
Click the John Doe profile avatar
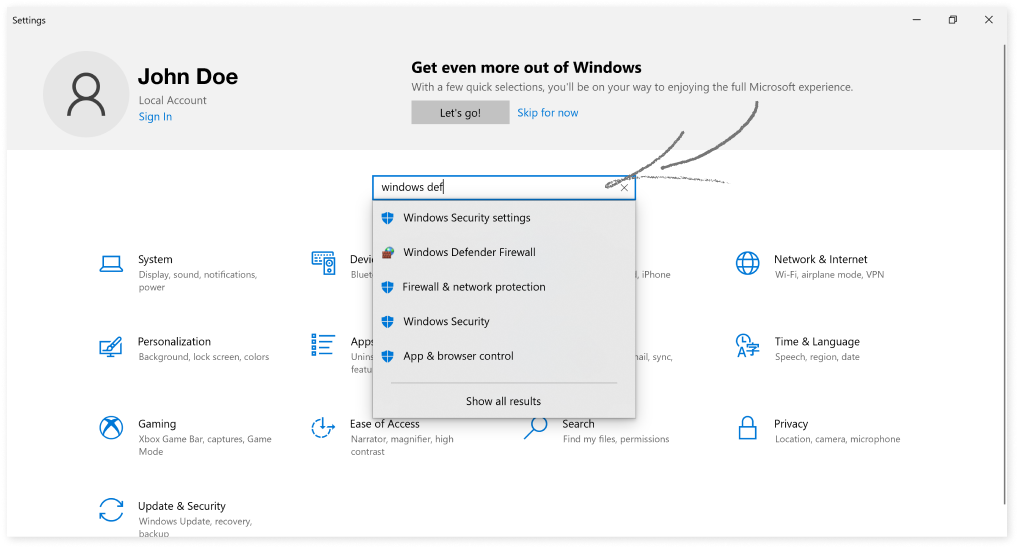coord(85,95)
